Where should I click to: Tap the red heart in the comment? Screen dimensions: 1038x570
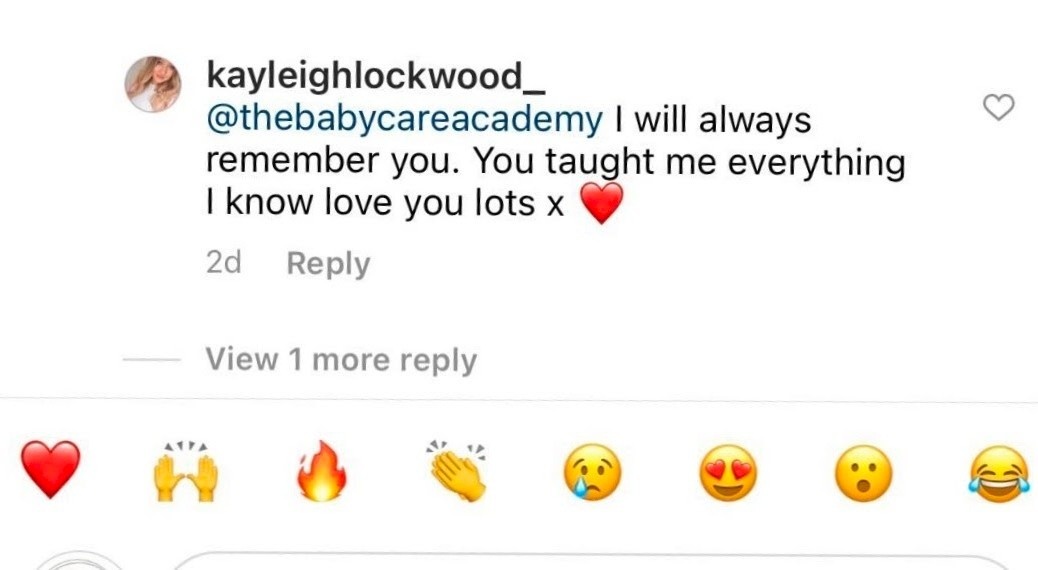coord(601,203)
